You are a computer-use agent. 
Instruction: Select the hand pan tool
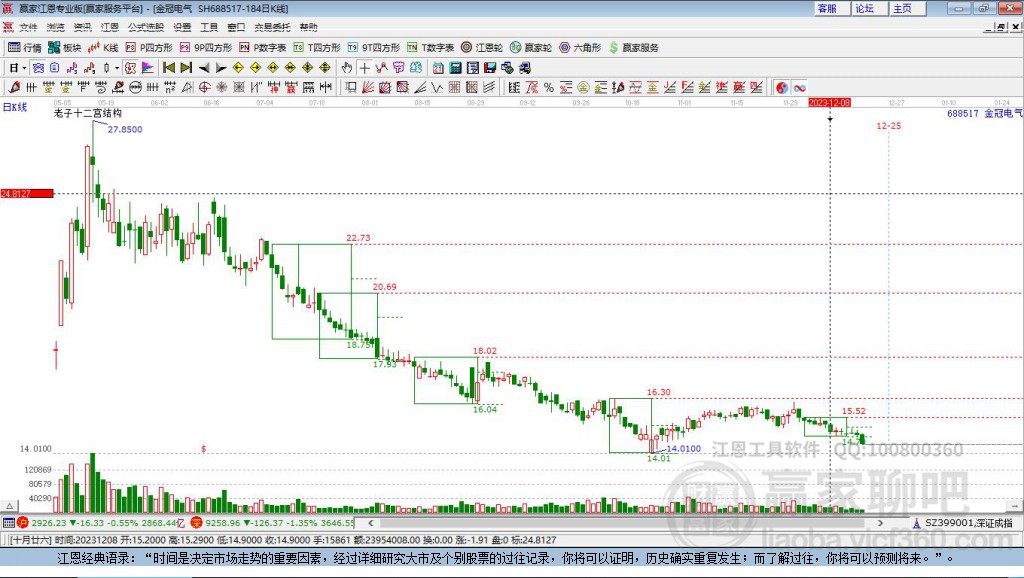347,68
